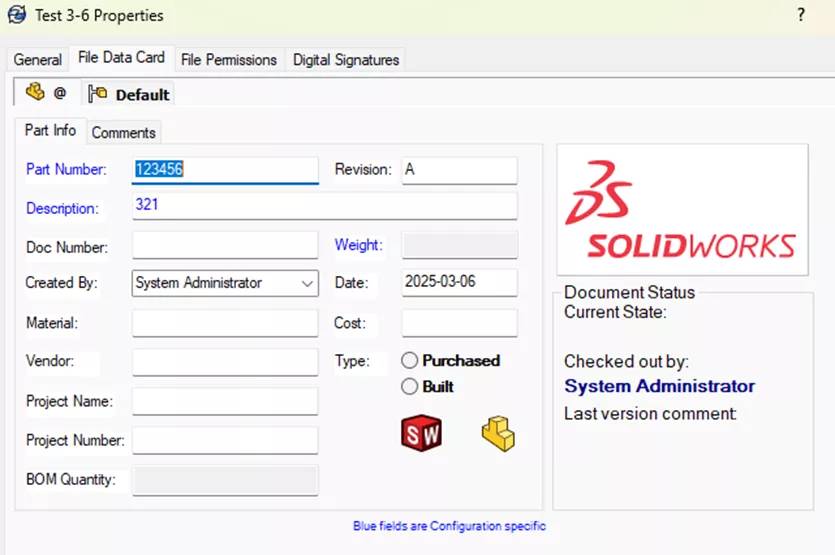Click the Description field containing 321
835x555 pixels.
325,206
